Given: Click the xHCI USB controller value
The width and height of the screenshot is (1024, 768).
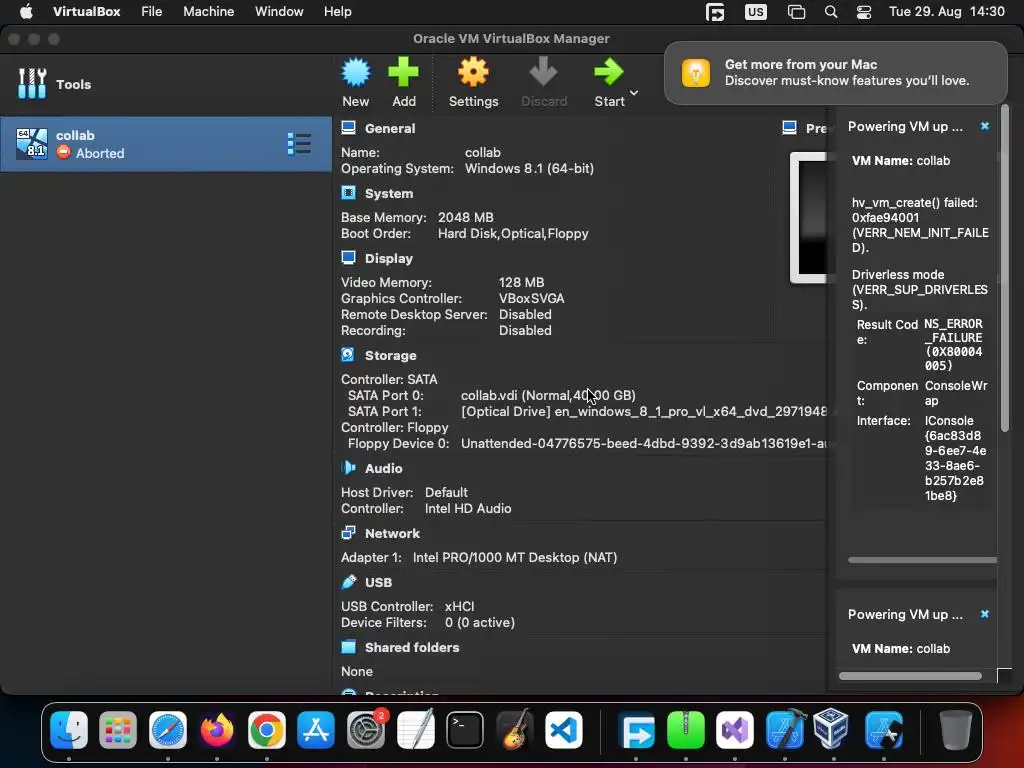Looking at the screenshot, I should click(x=459, y=606).
